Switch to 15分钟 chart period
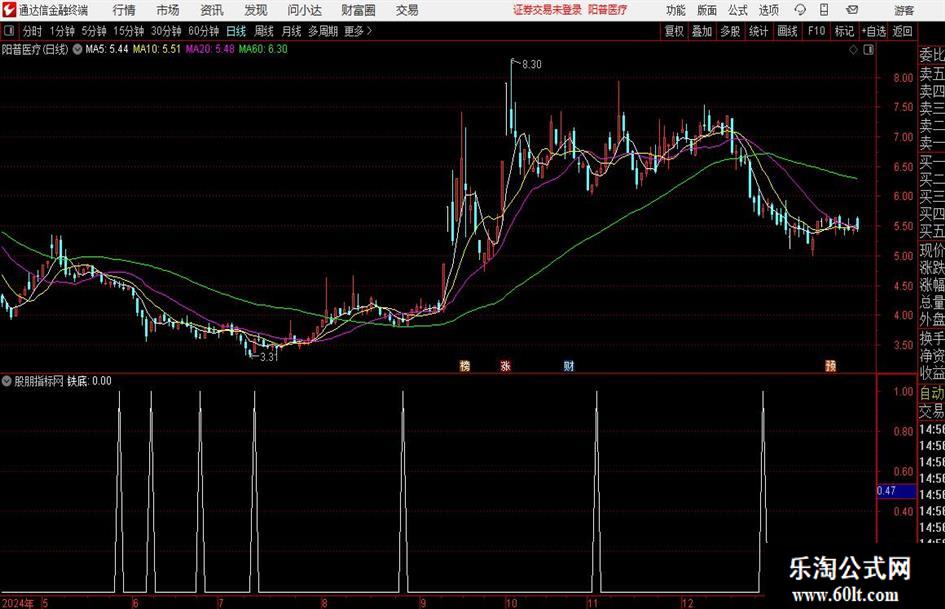Viewport: 945px width, 609px height. [129, 31]
